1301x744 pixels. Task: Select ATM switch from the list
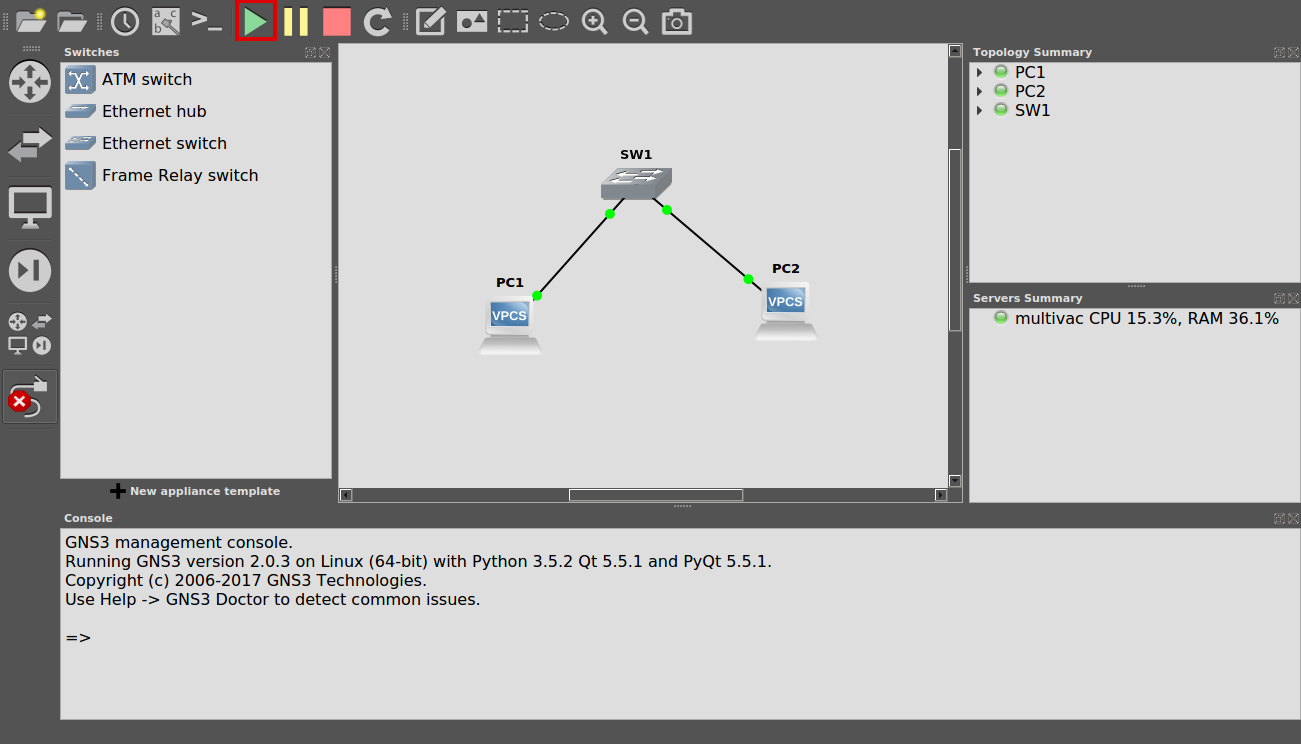(196, 80)
